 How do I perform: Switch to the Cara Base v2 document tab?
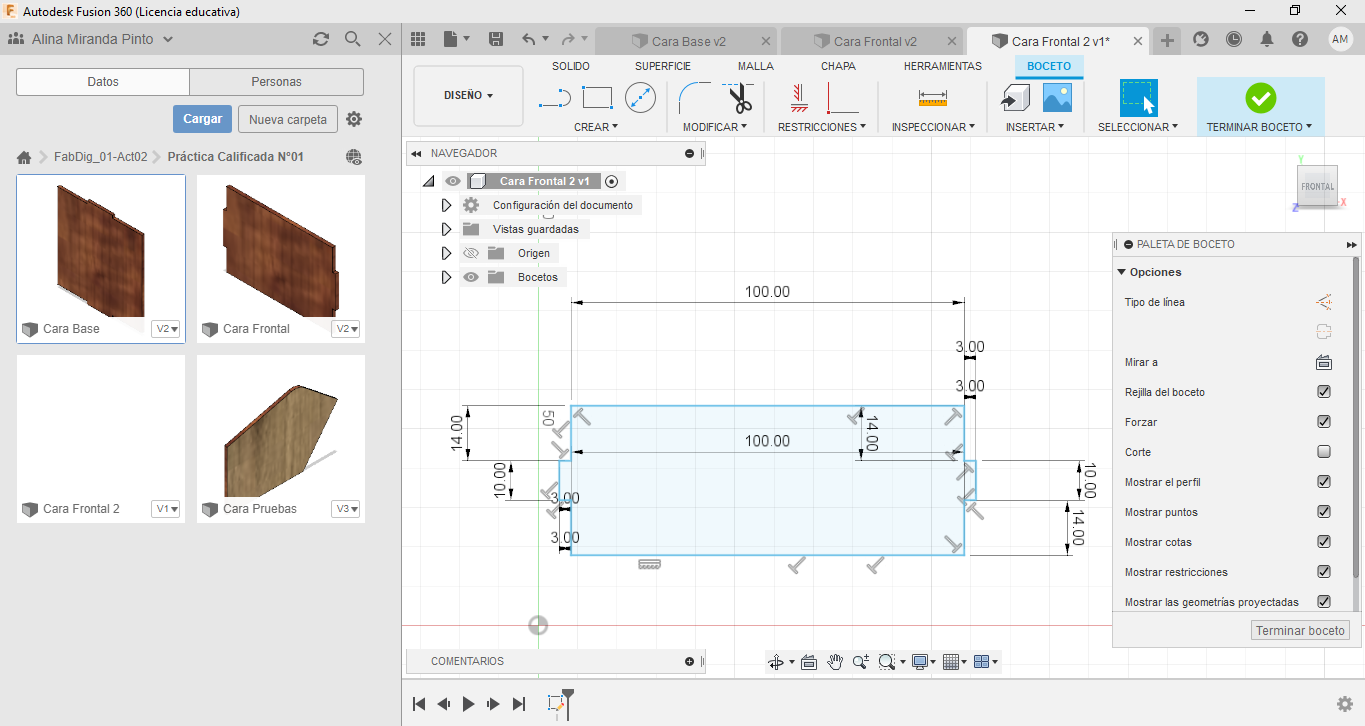(688, 41)
